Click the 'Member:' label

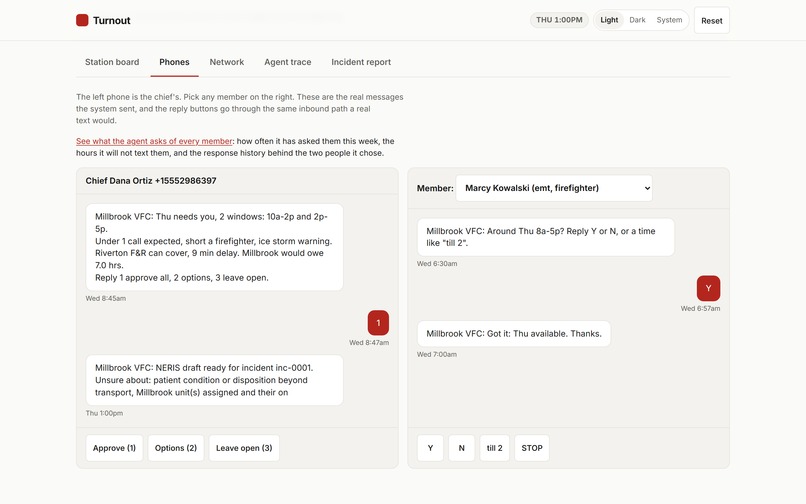tap(435, 188)
